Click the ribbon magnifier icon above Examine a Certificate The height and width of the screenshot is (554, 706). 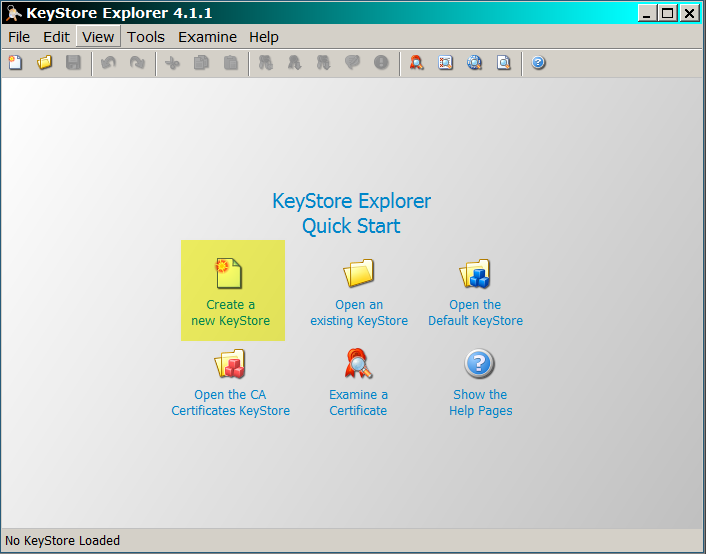tap(358, 363)
